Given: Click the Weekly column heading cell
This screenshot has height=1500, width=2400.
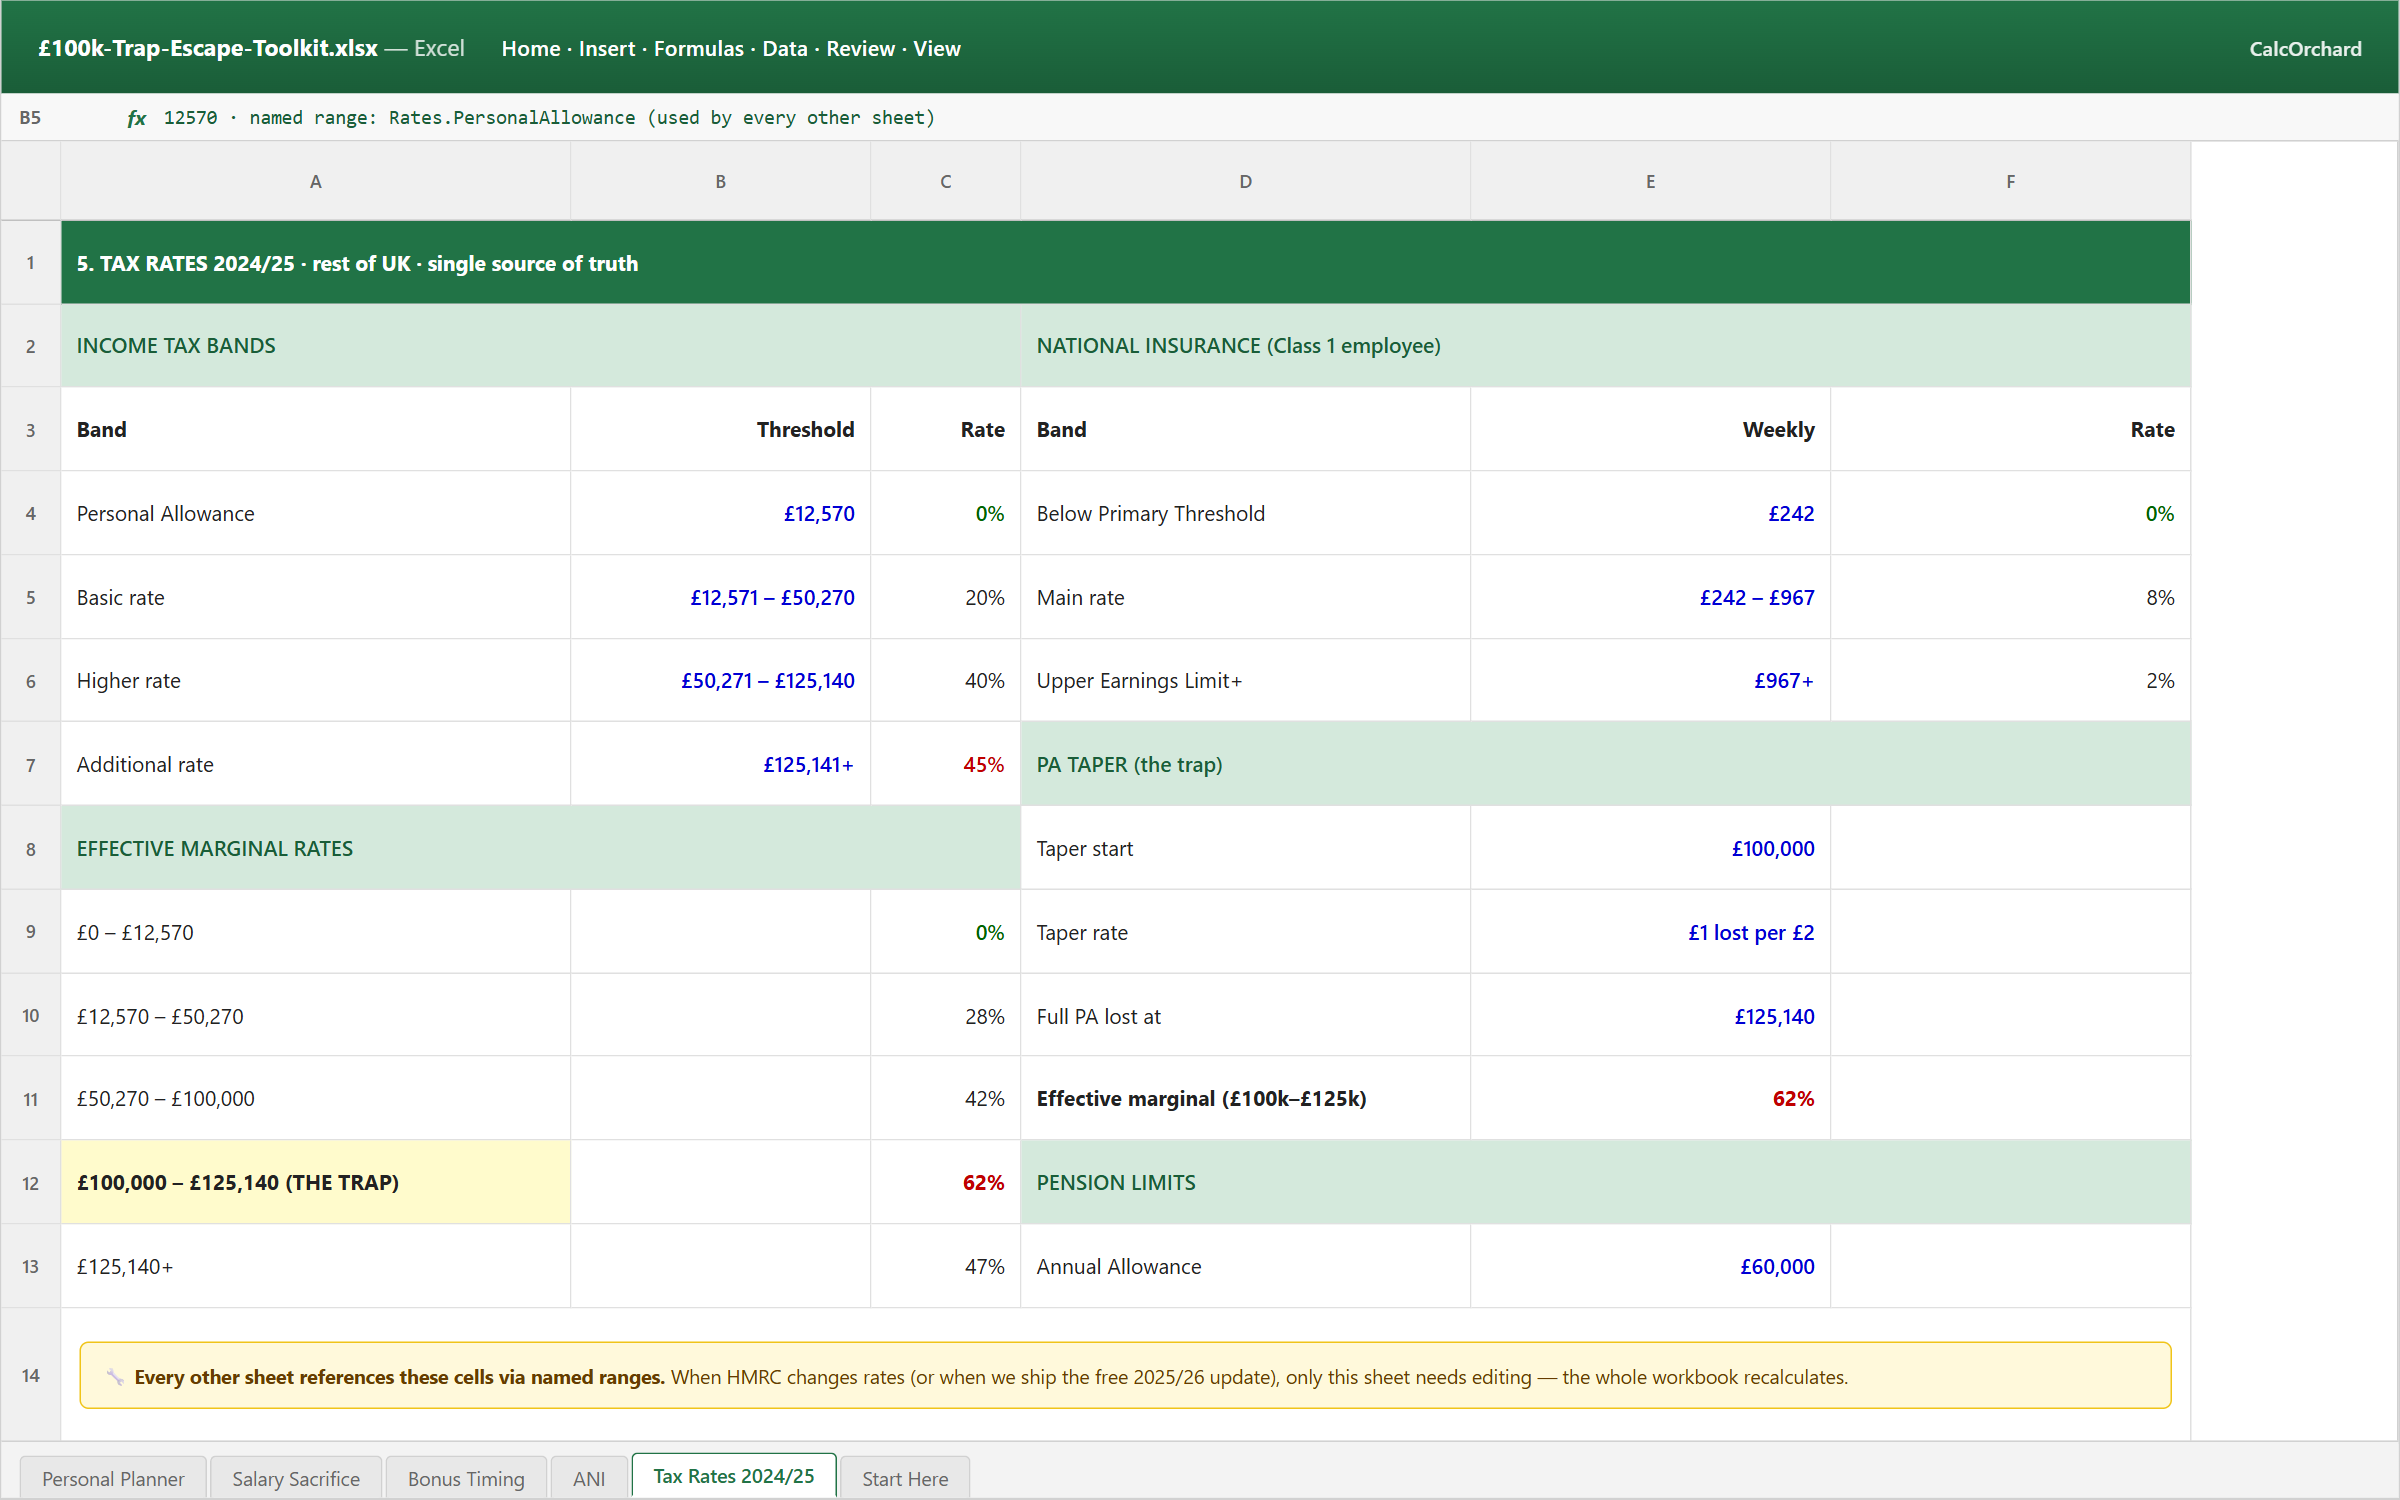Looking at the screenshot, I should click(x=1650, y=430).
